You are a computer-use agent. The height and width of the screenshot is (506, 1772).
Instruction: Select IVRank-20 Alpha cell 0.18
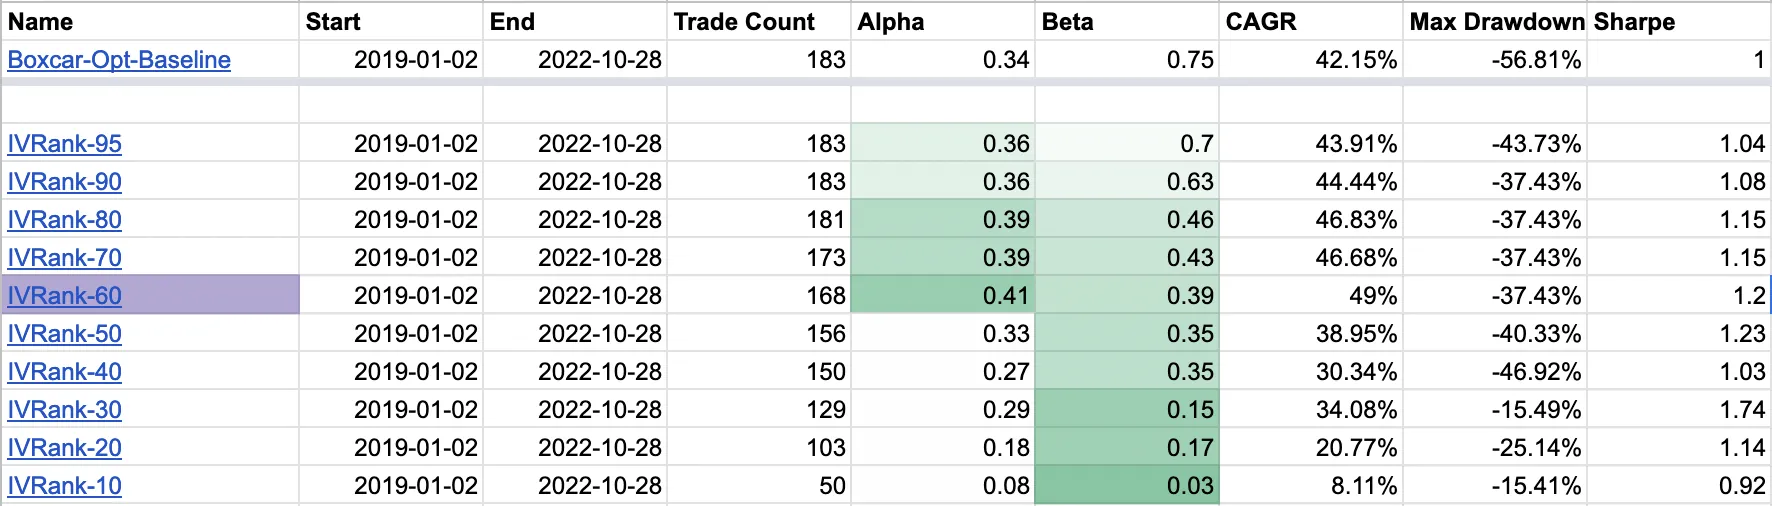943,448
